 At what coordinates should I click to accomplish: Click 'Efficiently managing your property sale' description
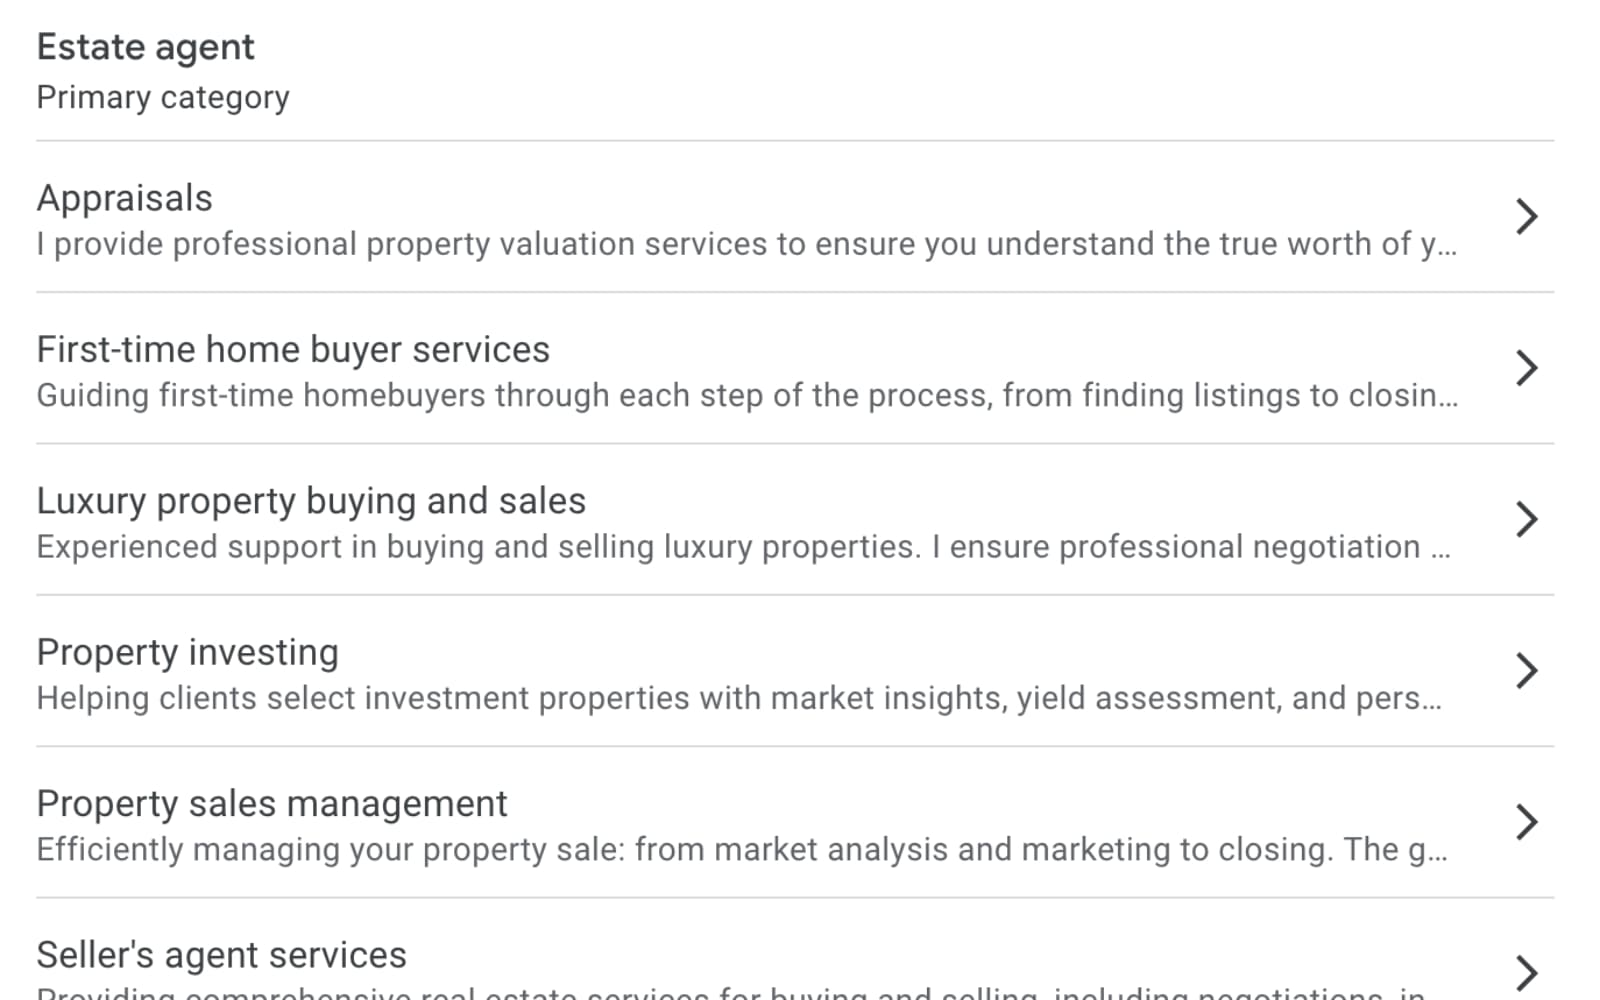(741, 850)
